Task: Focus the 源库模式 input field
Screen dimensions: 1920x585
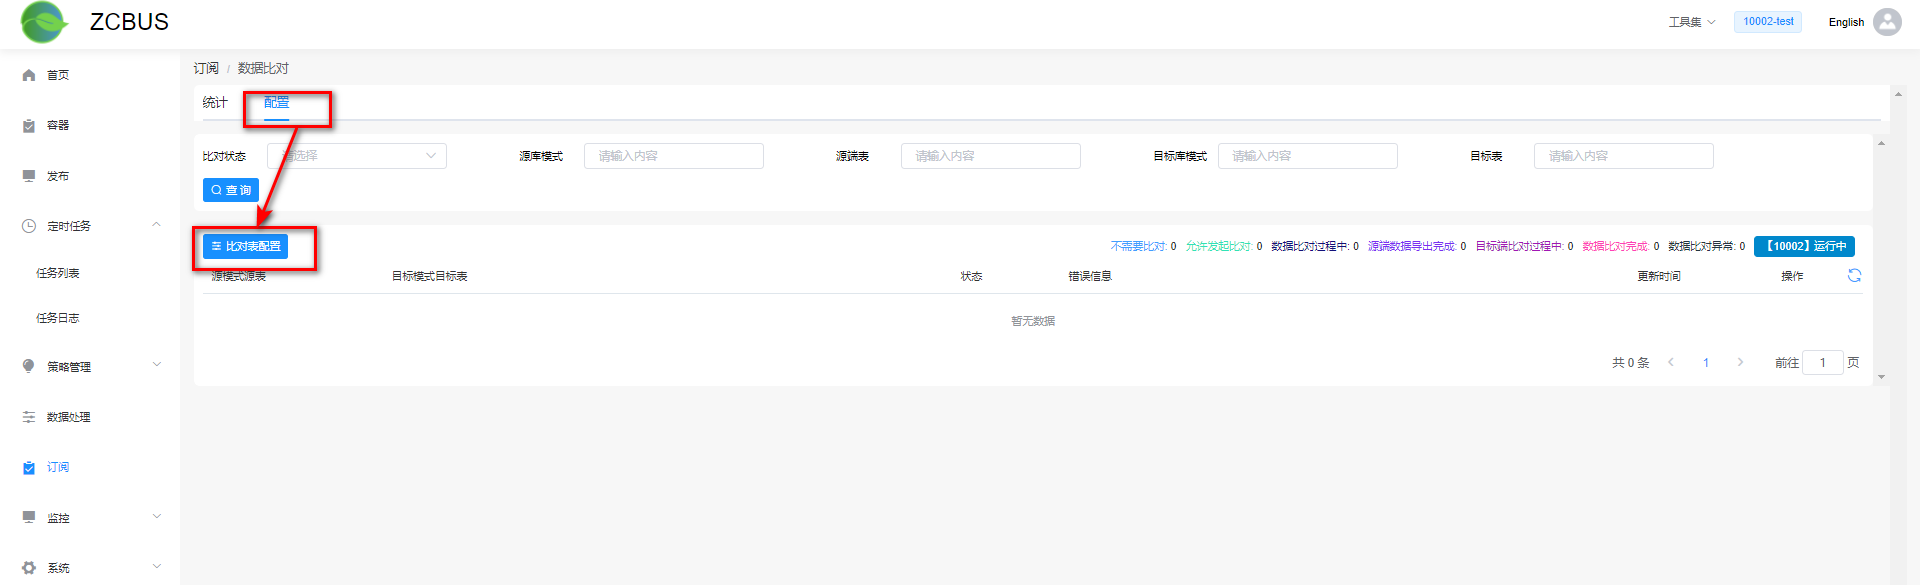Action: [x=673, y=156]
